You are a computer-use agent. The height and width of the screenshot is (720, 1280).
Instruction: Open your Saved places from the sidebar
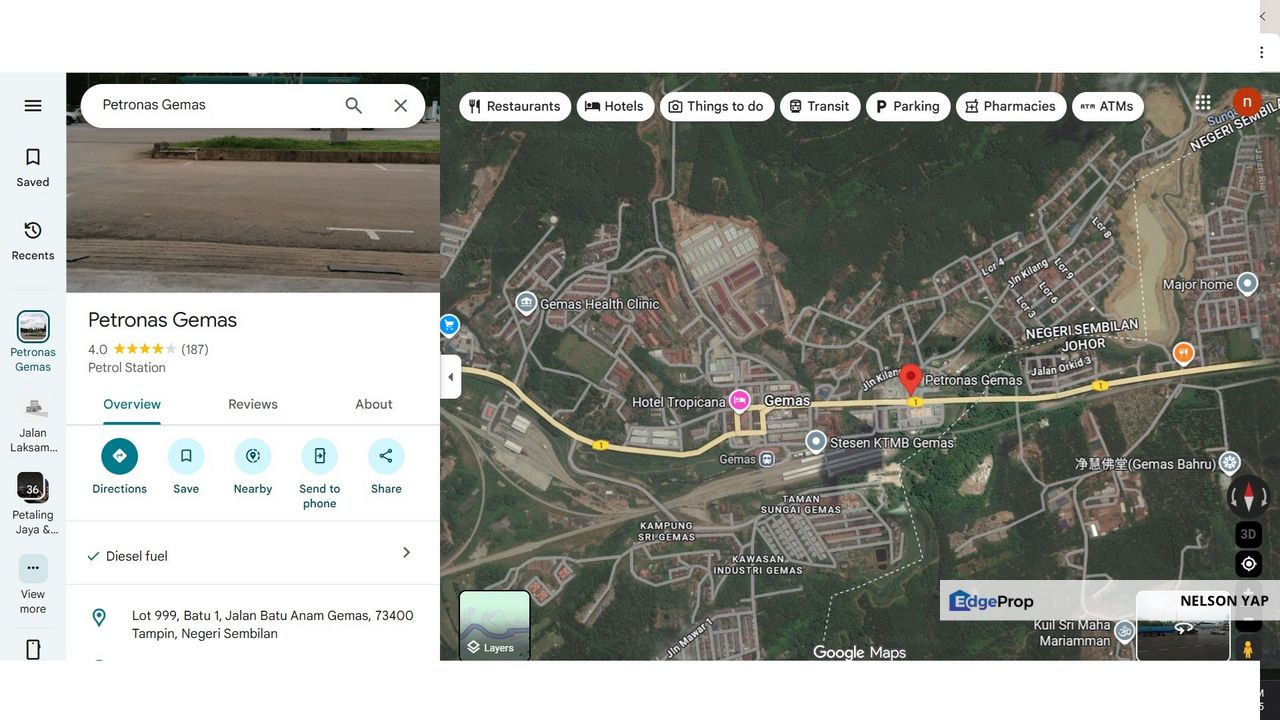tap(32, 165)
